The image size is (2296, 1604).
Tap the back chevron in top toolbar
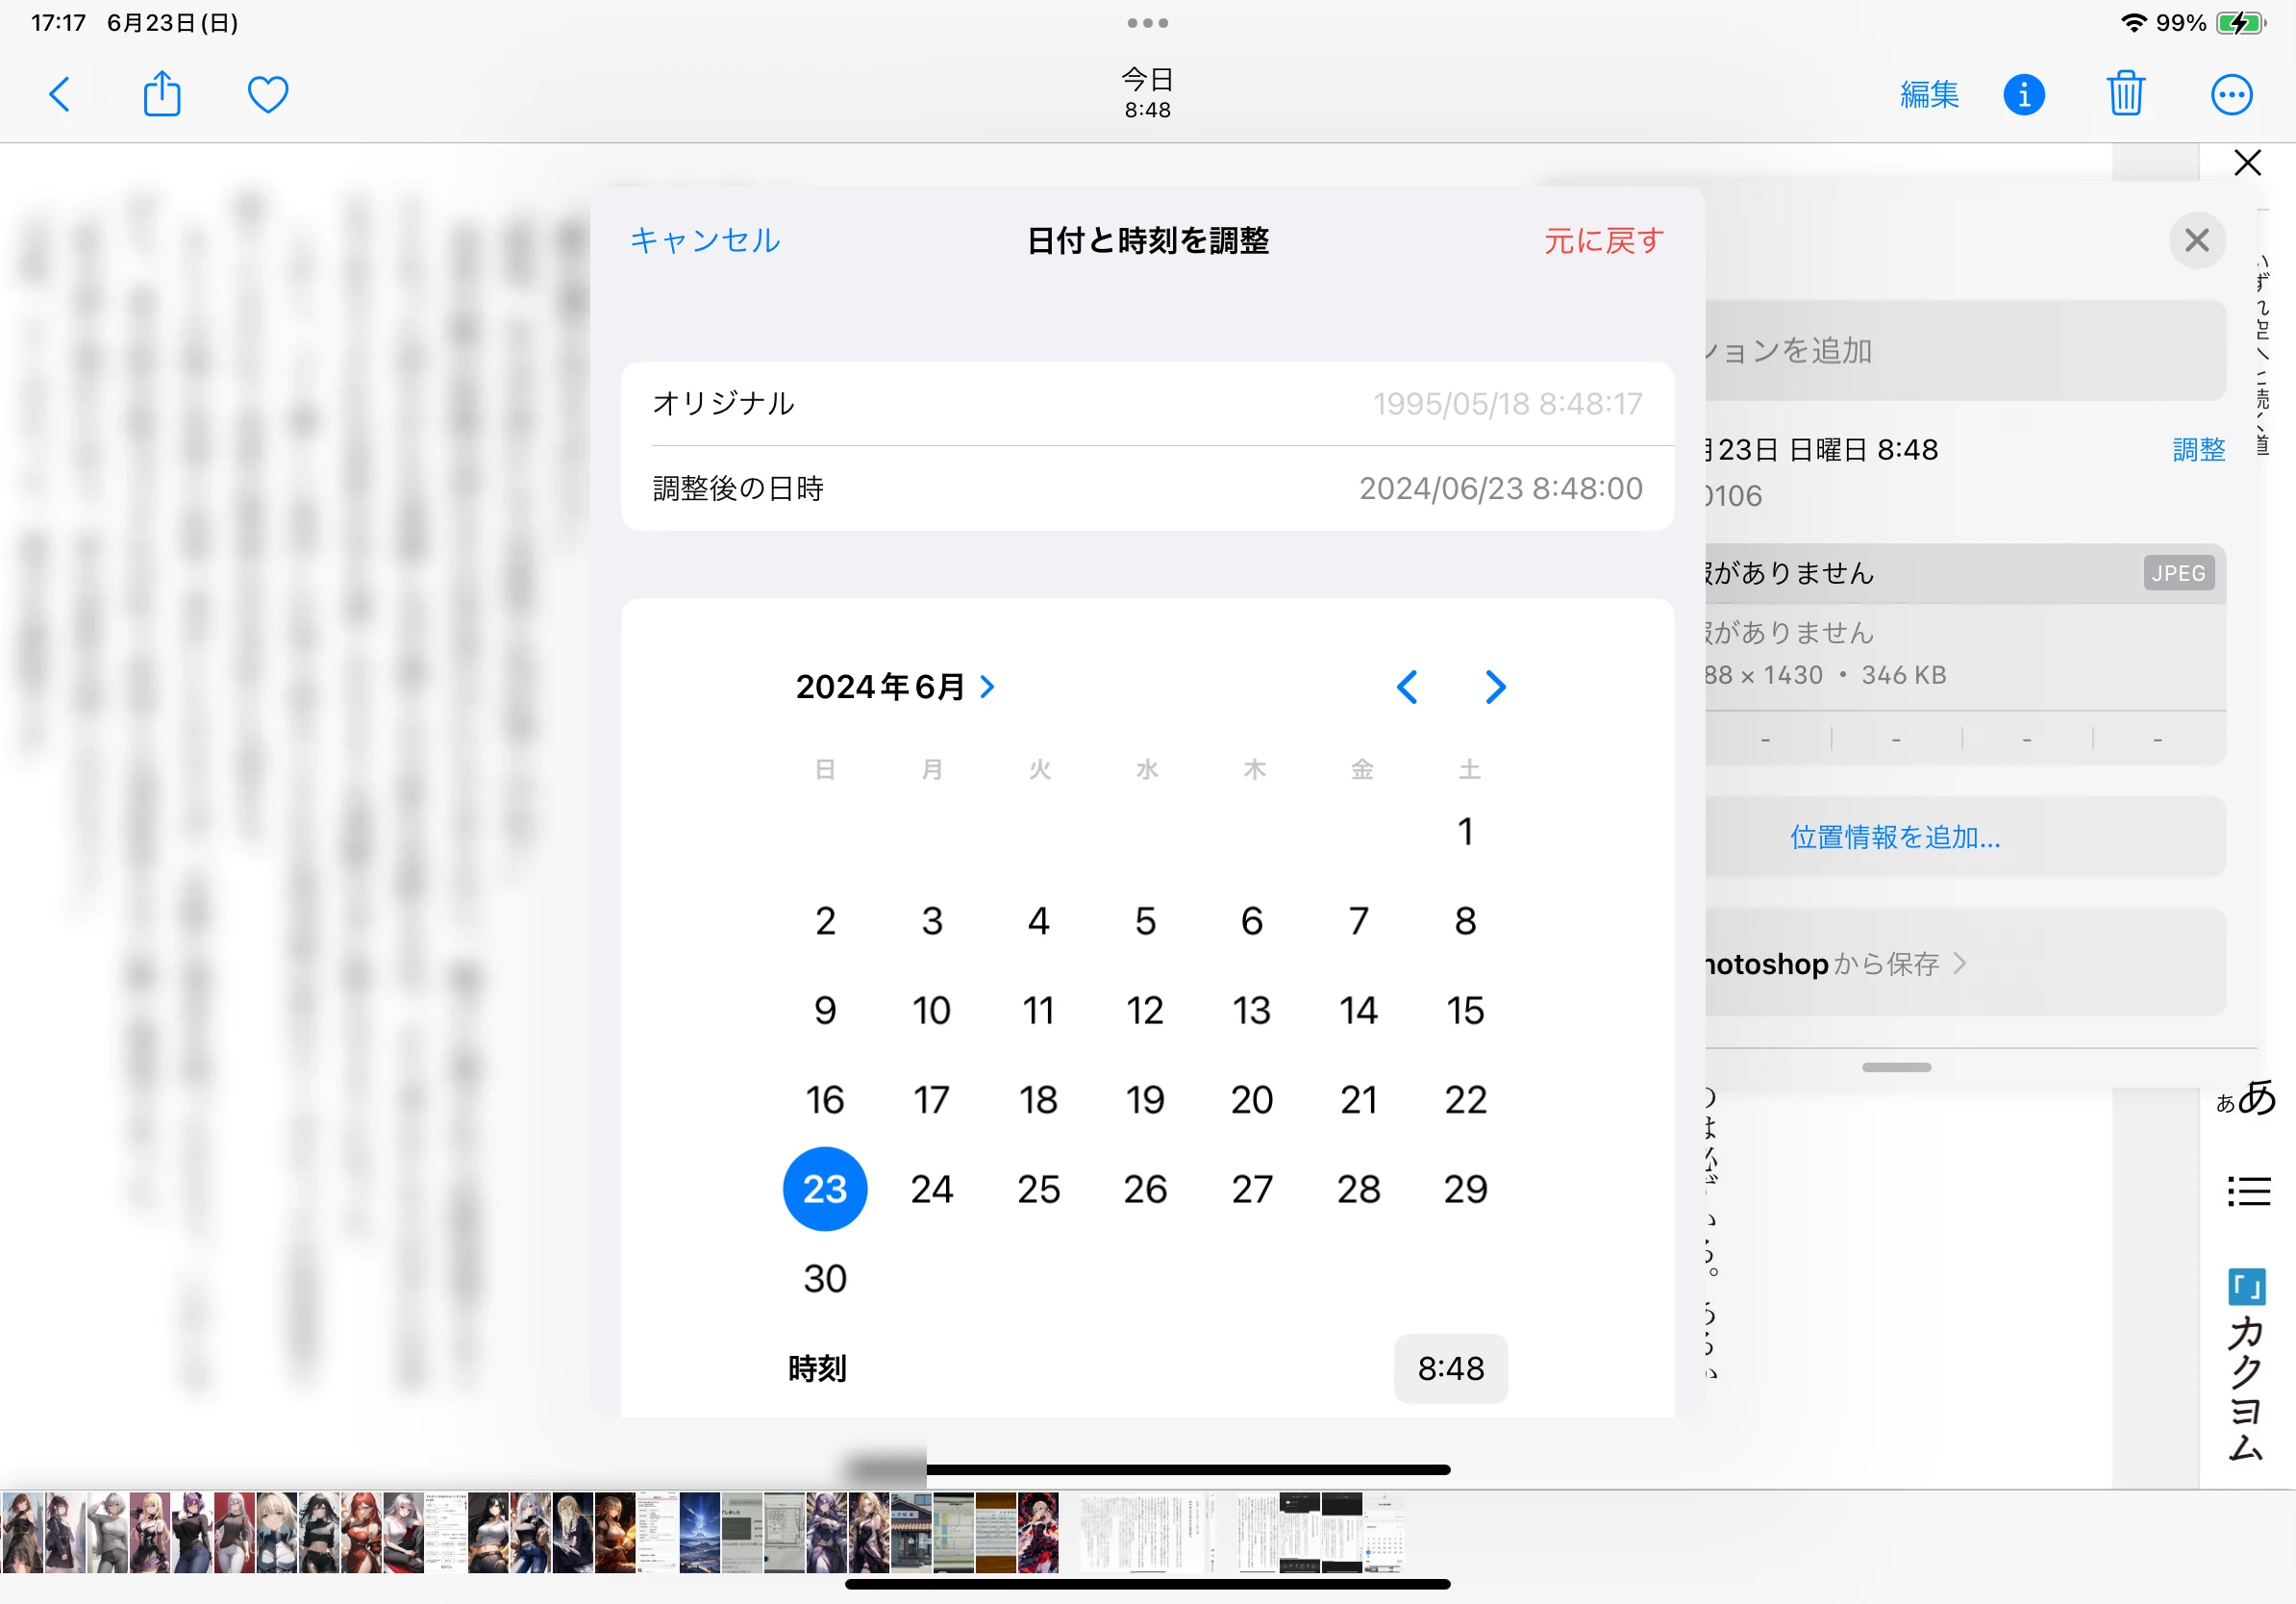click(x=60, y=95)
